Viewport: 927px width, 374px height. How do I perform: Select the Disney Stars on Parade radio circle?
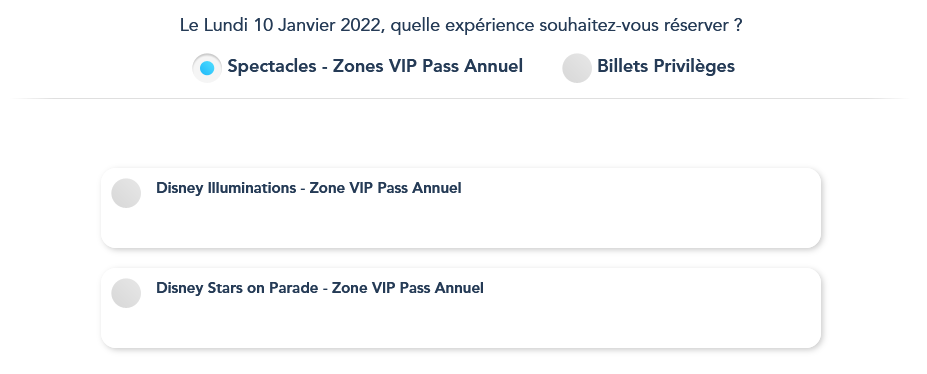pos(127,293)
